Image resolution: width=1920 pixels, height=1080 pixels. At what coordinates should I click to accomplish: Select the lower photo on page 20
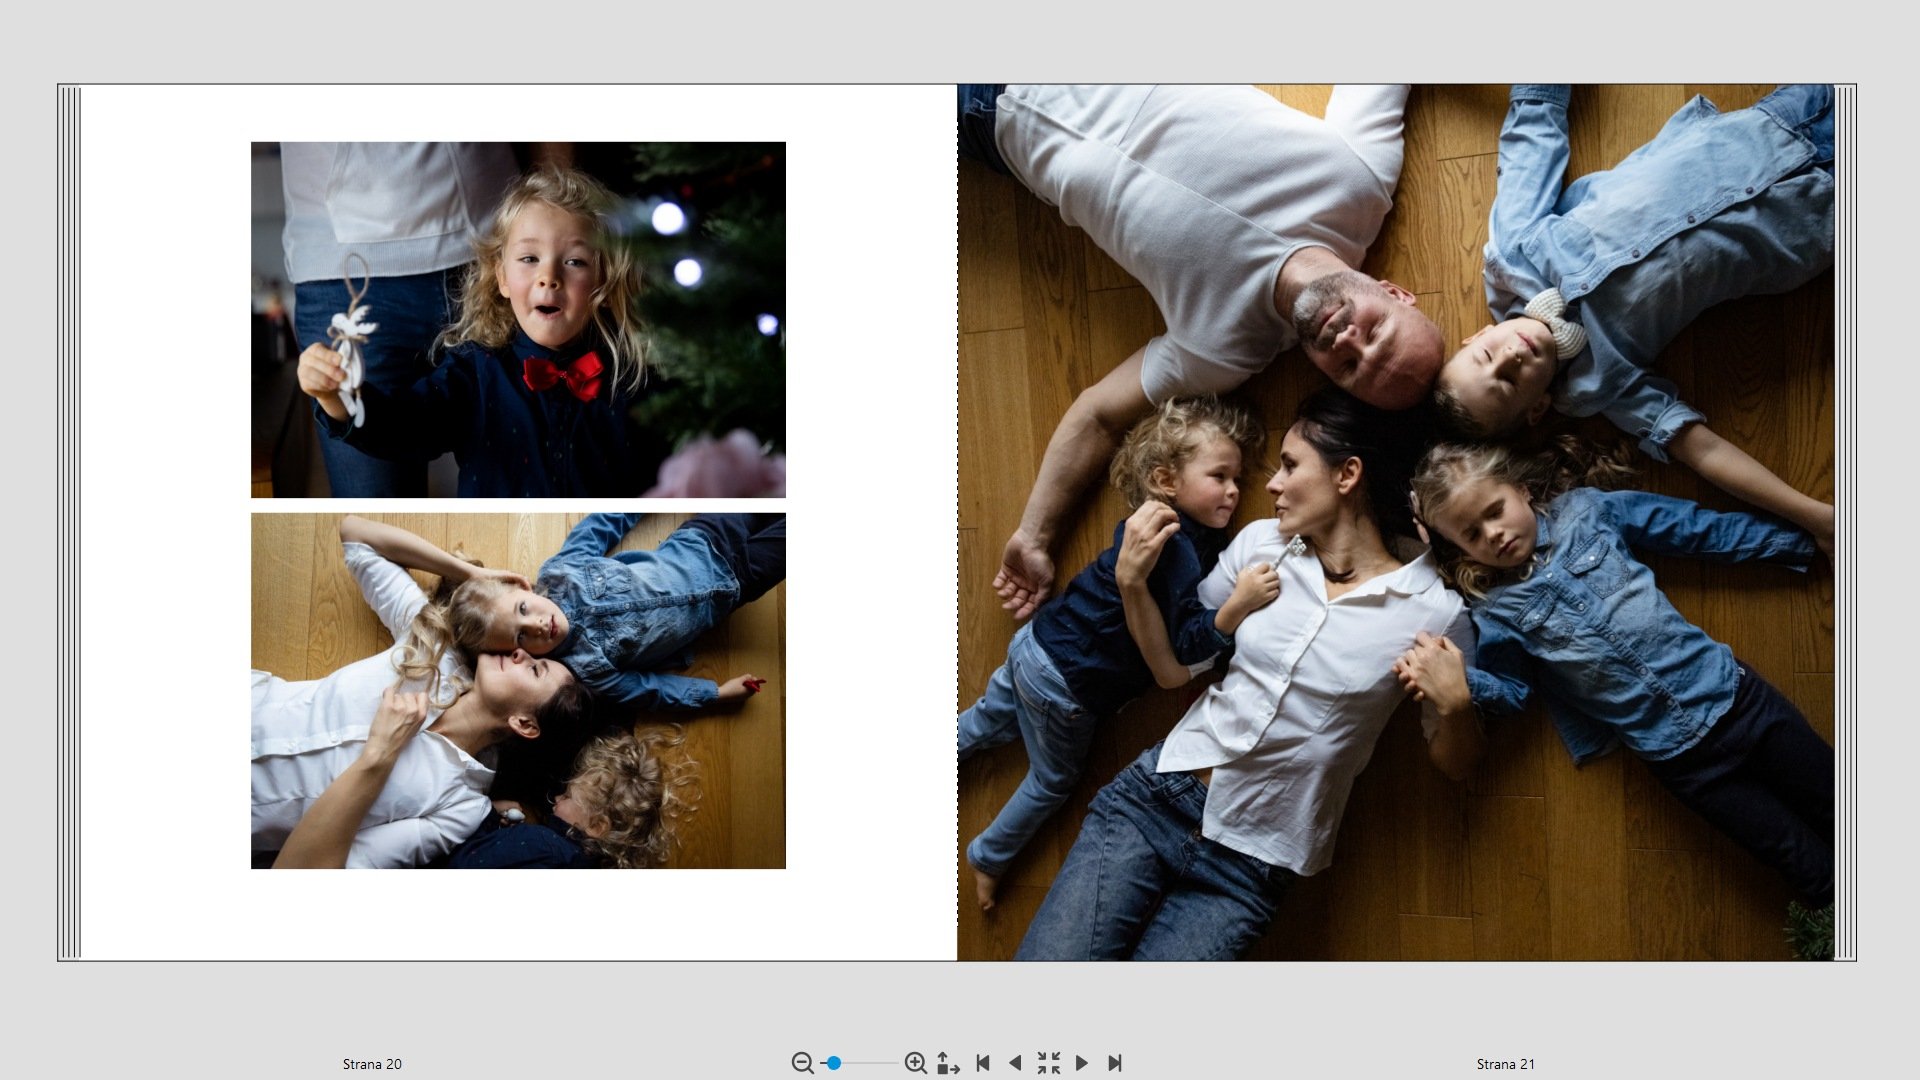[518, 690]
